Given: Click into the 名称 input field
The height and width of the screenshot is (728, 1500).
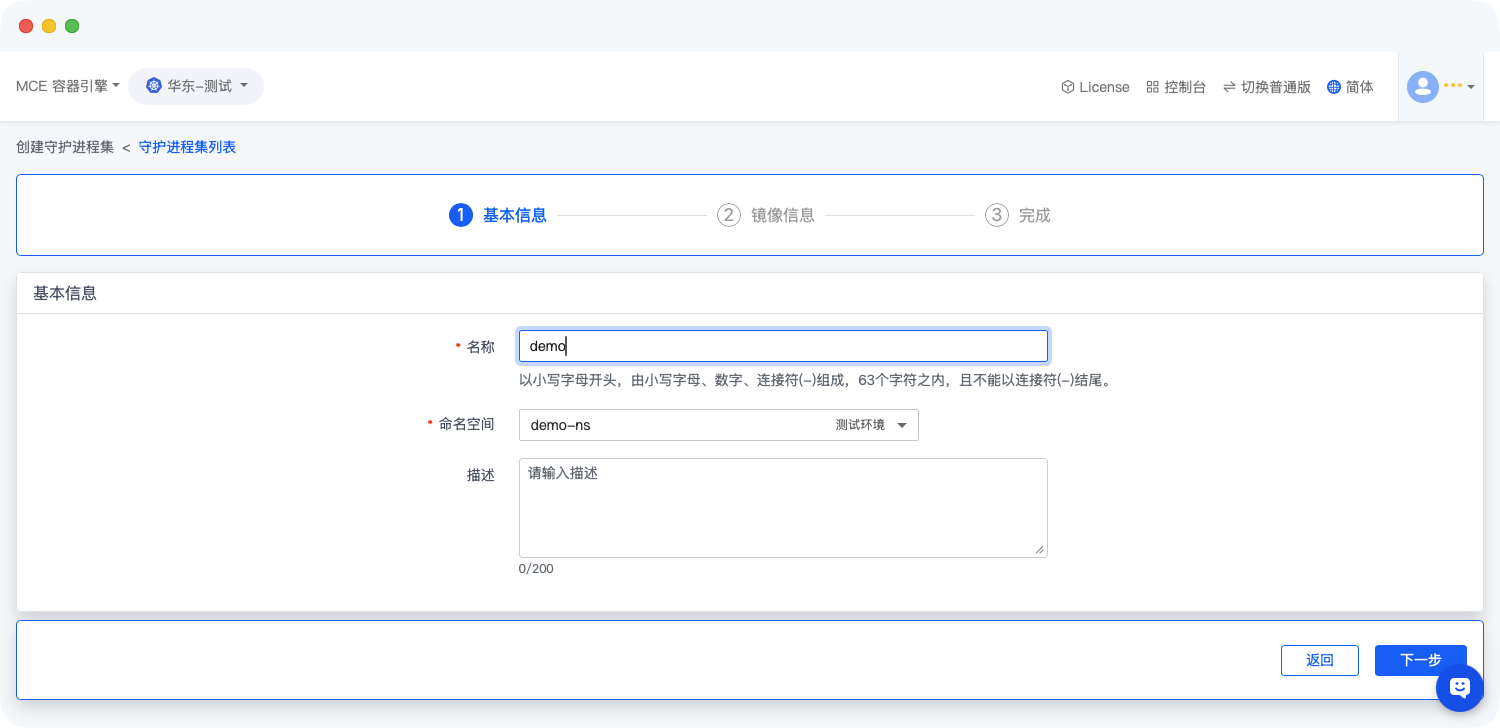Looking at the screenshot, I should point(782,346).
